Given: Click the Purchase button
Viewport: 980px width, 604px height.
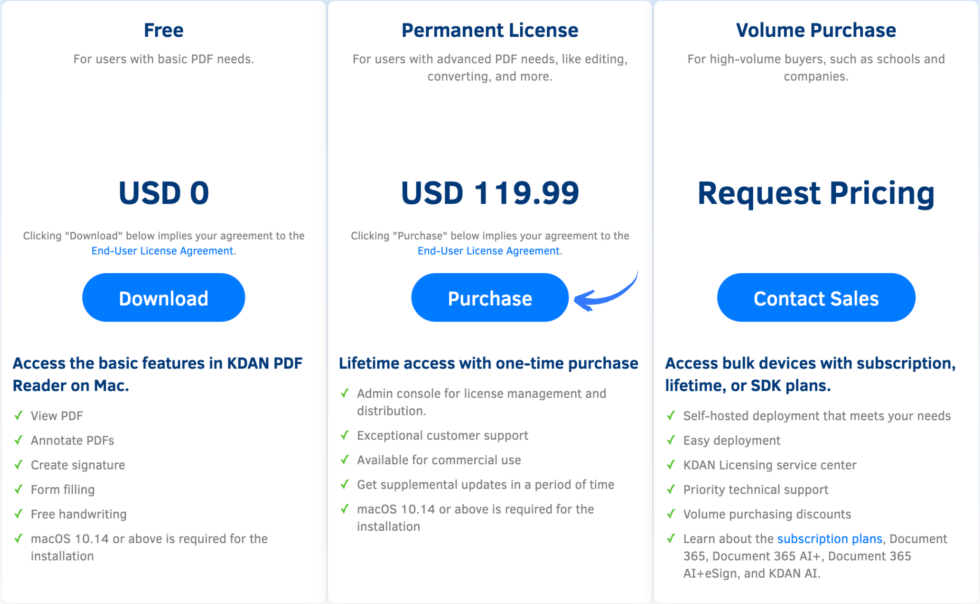Looking at the screenshot, I should 489,297.
